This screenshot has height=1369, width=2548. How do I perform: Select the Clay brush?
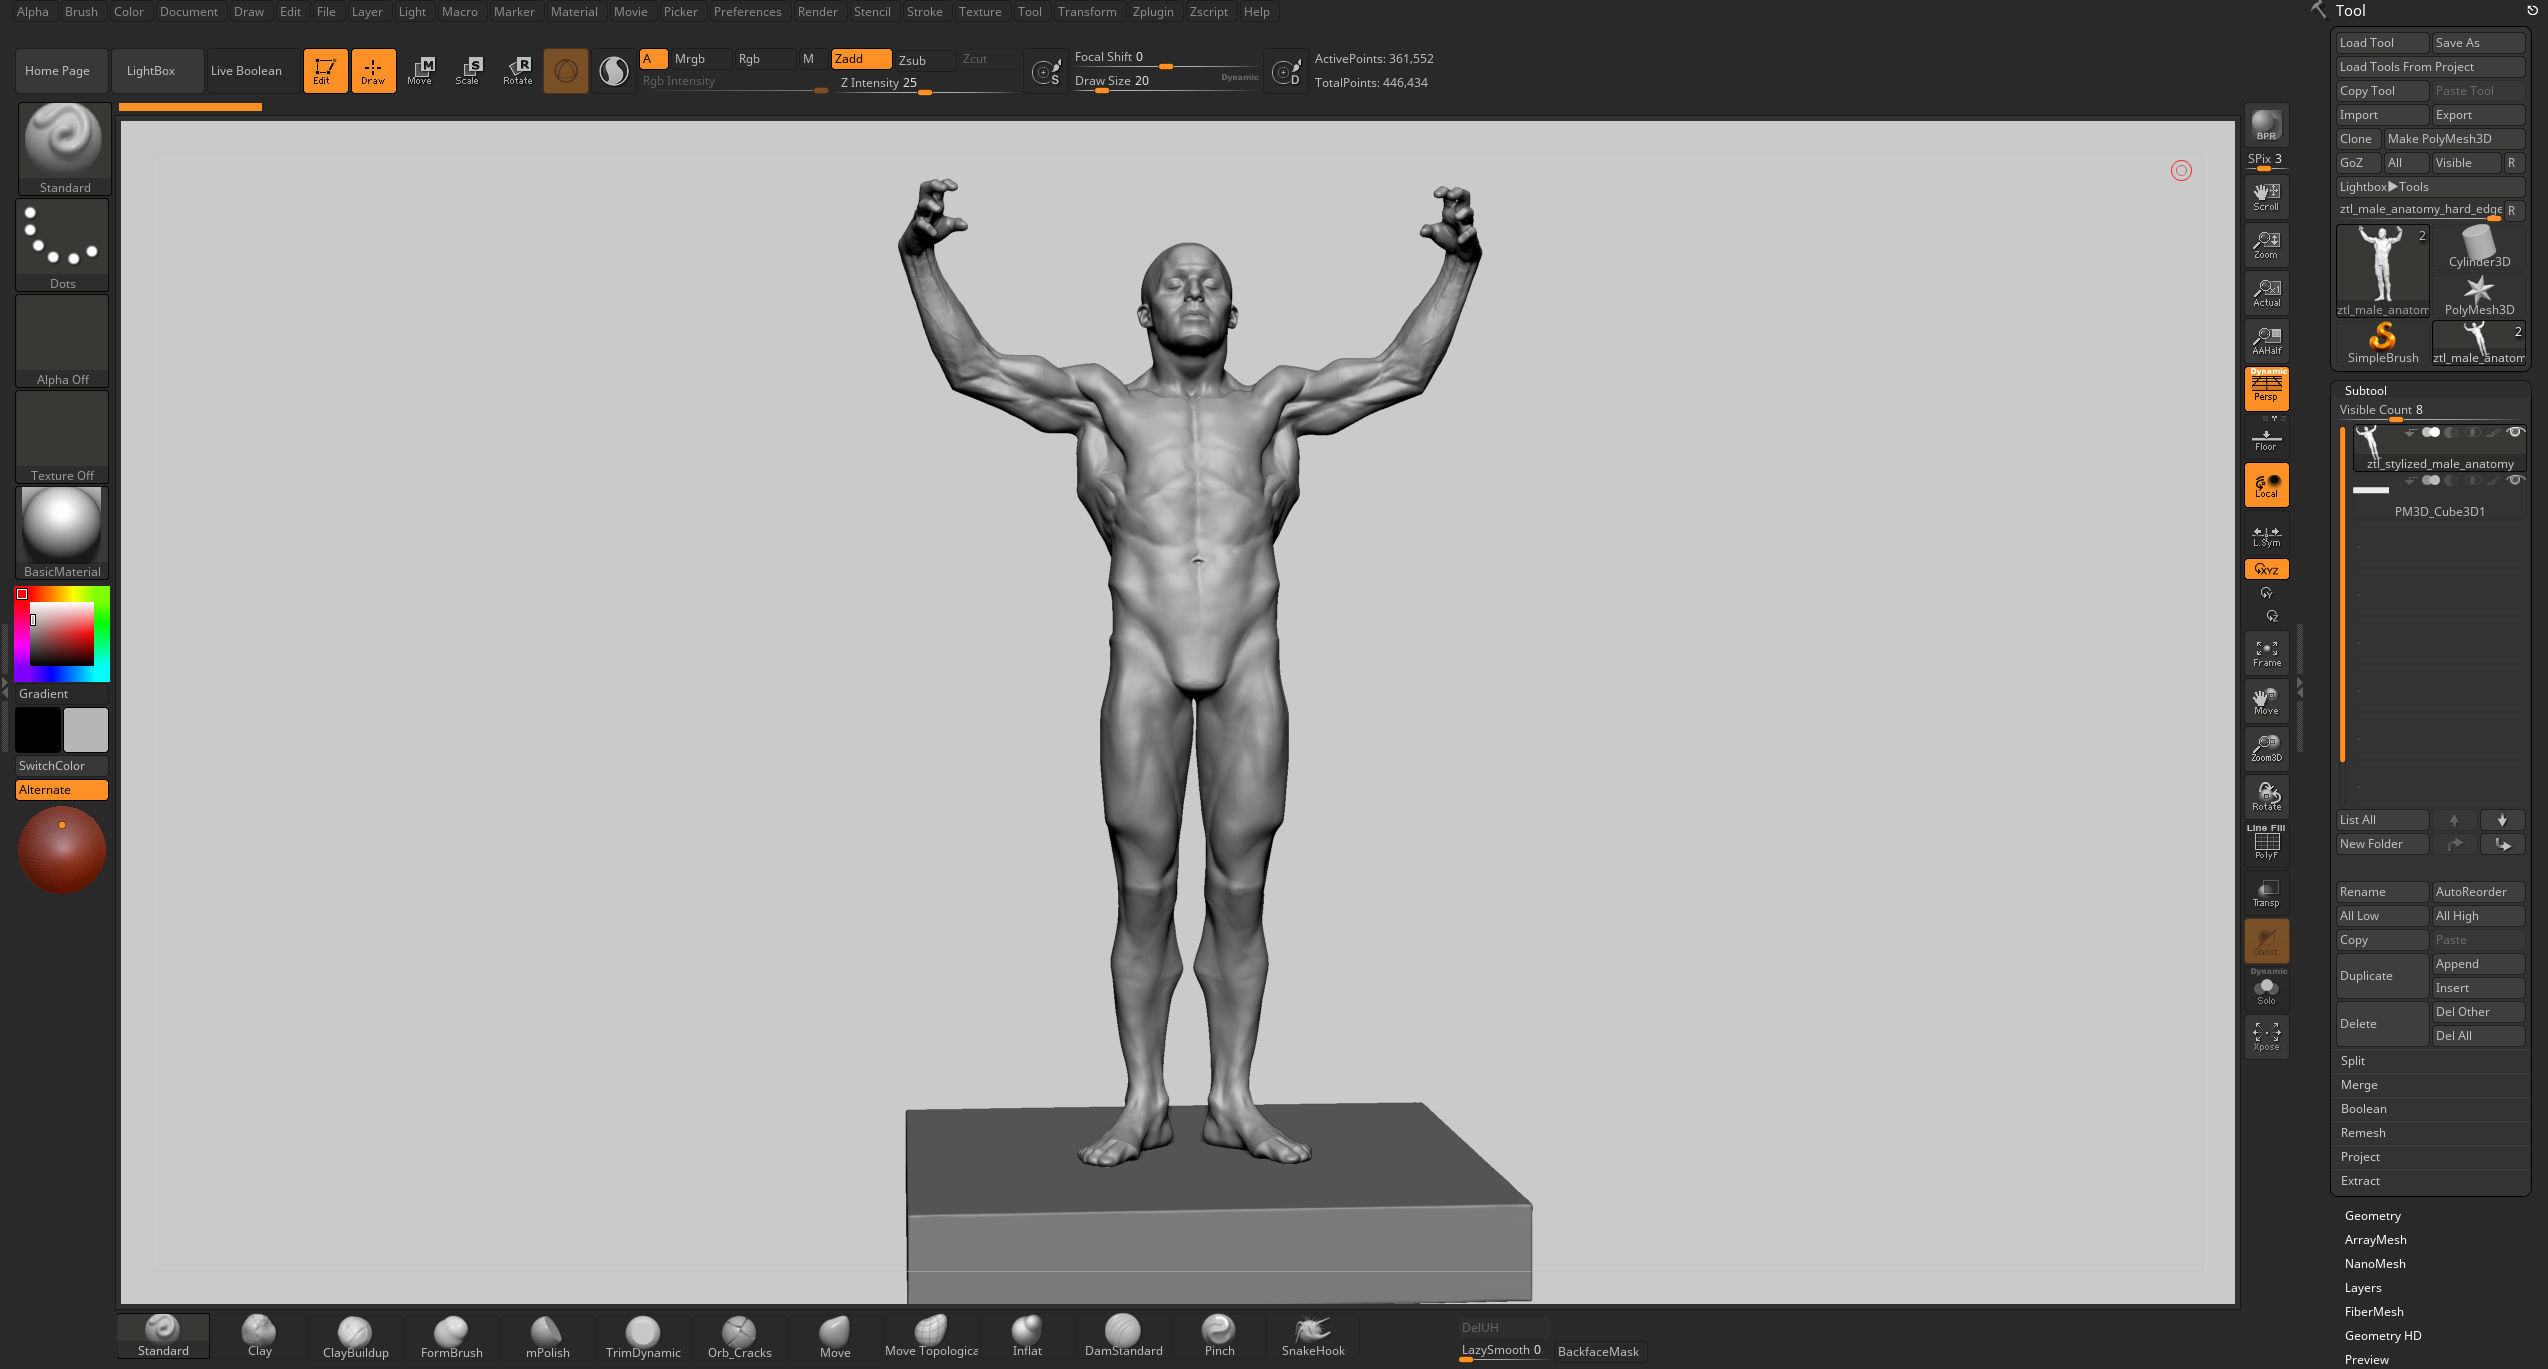click(x=259, y=1336)
